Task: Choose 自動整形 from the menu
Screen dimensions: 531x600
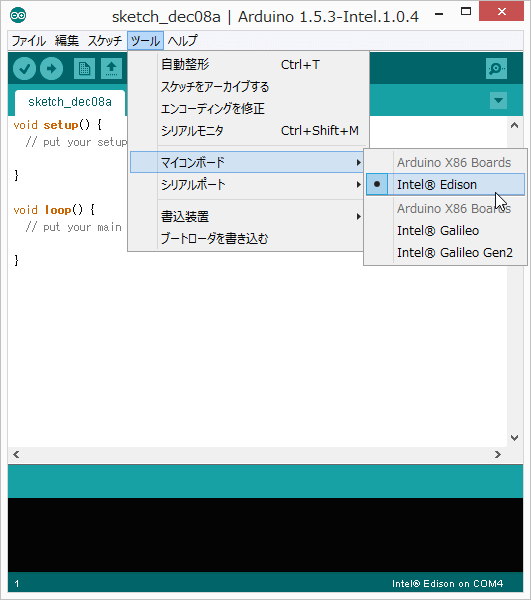Action: [x=249, y=65]
